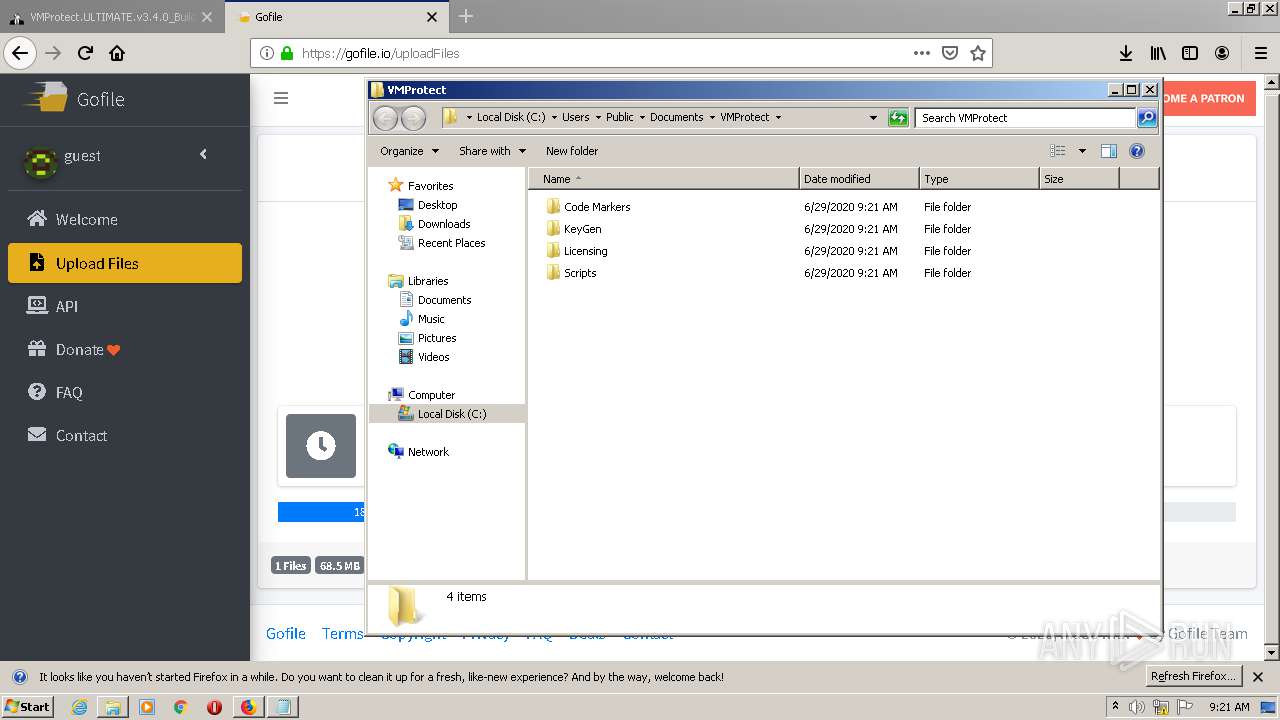Open Pictures library
The height and width of the screenshot is (720, 1280).
[x=437, y=338]
